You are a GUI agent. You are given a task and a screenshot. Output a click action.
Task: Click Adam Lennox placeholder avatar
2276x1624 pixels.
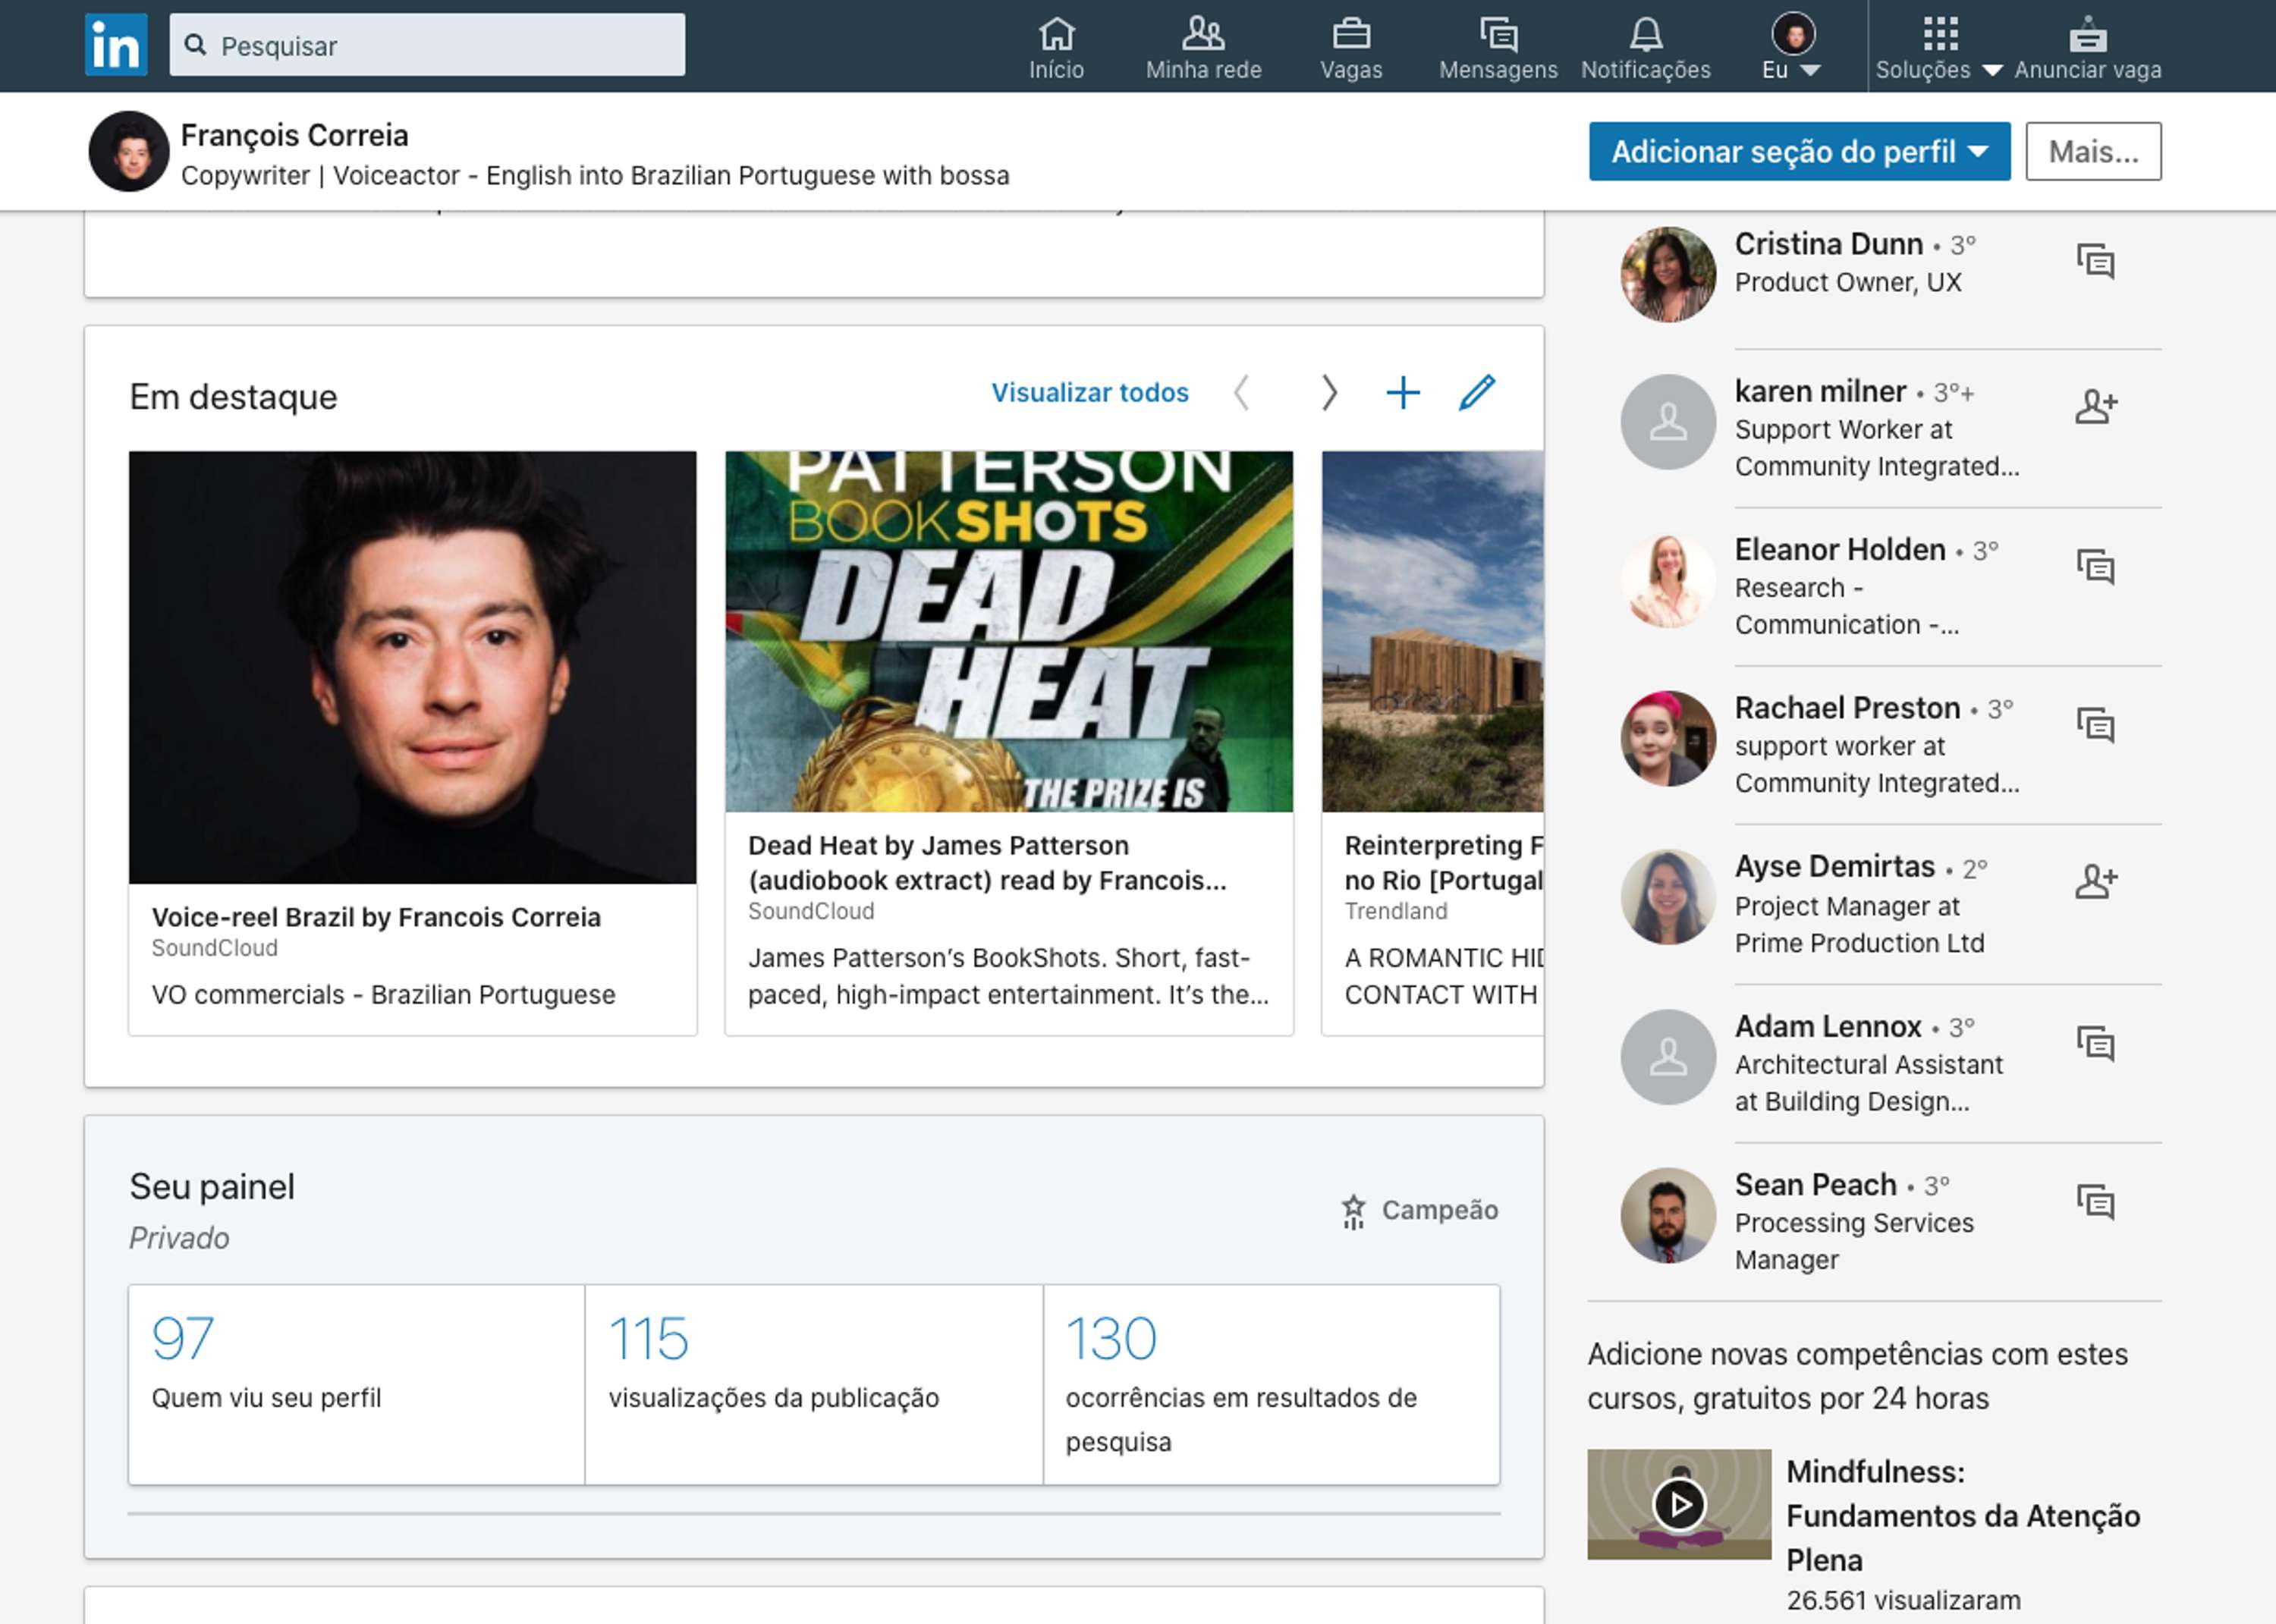pos(1668,1057)
